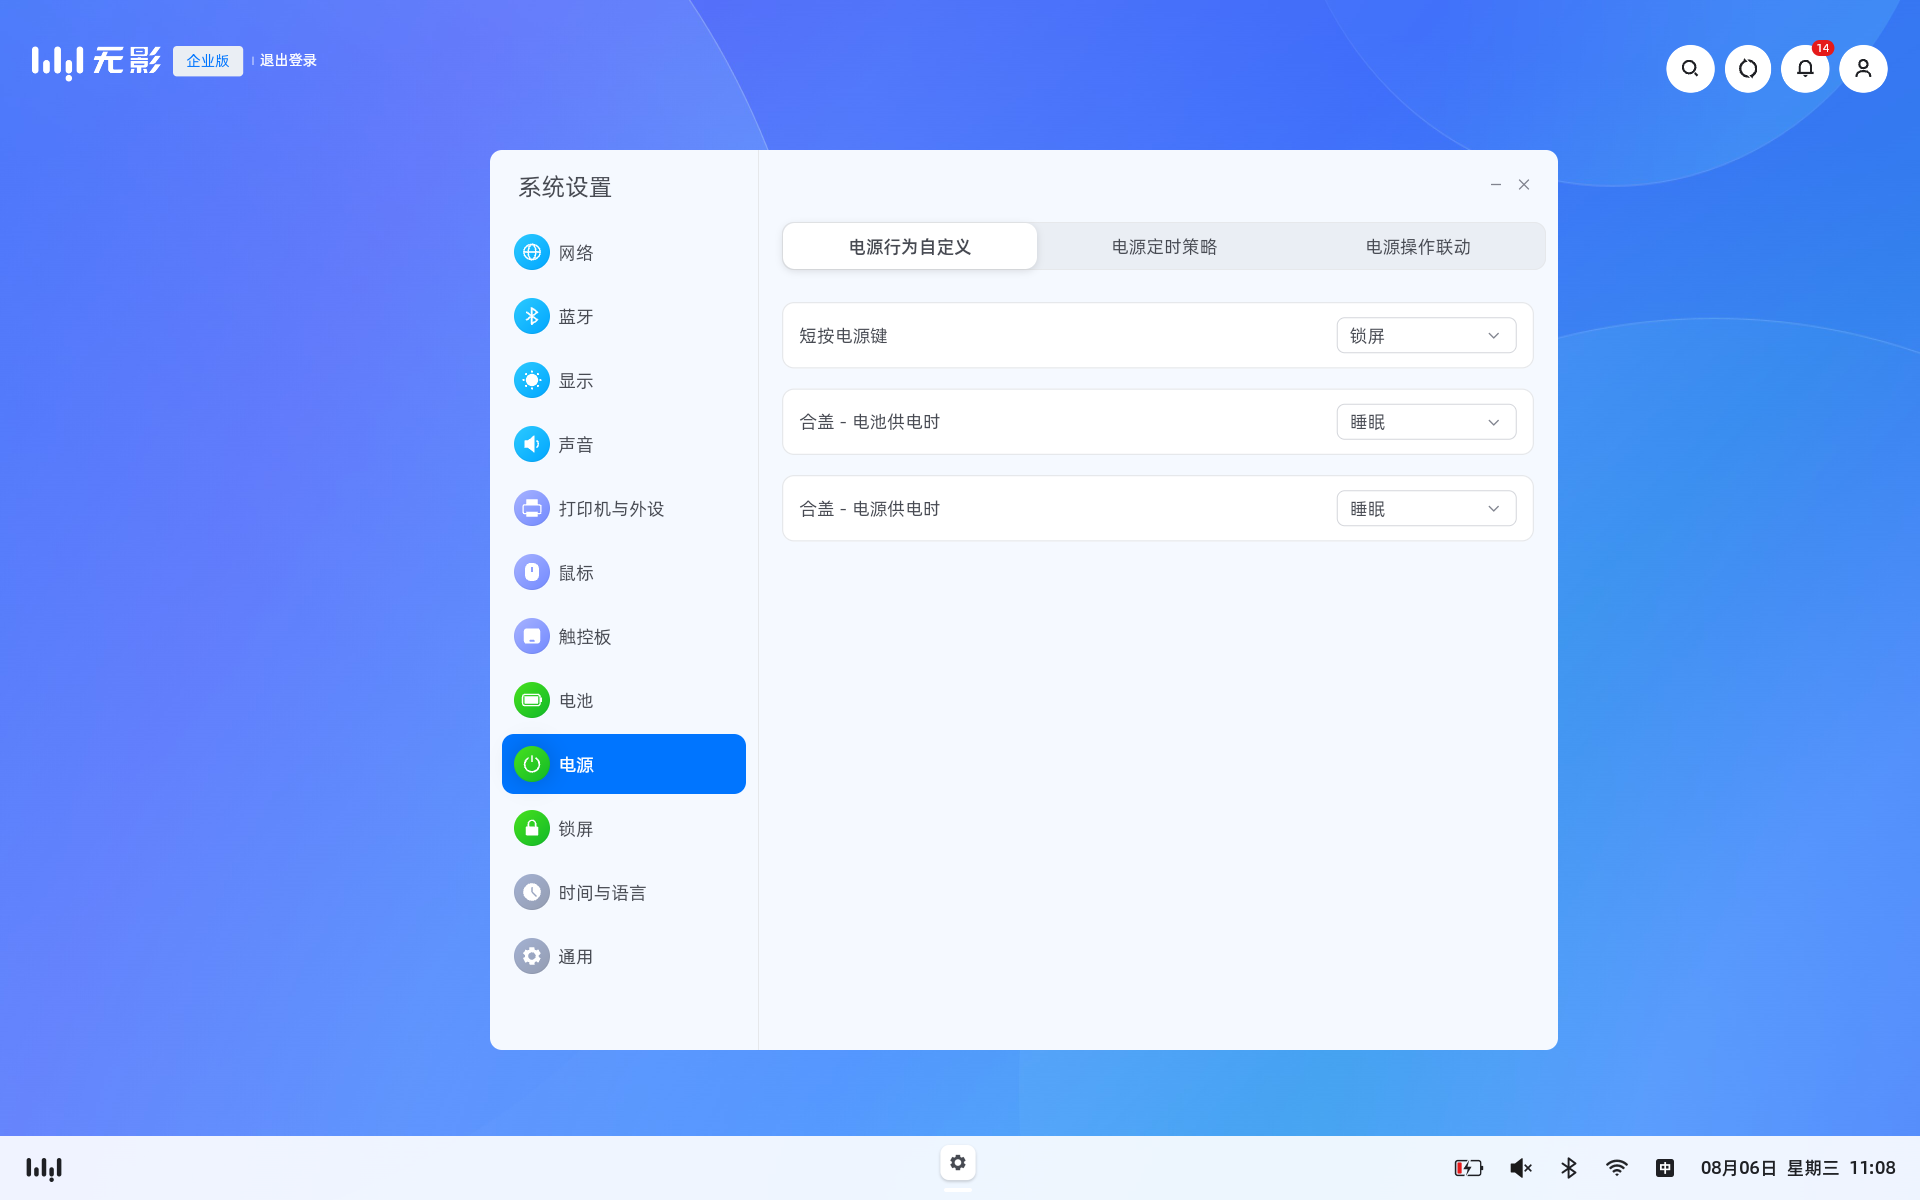Open the 无影 start logo in taskbar
Image resolution: width=1920 pixels, height=1200 pixels.
pyautogui.click(x=44, y=1168)
